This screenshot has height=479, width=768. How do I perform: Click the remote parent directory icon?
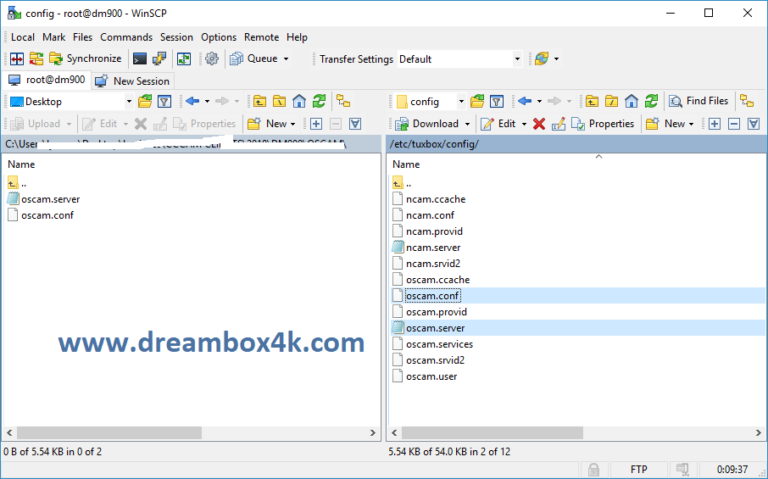(592, 101)
